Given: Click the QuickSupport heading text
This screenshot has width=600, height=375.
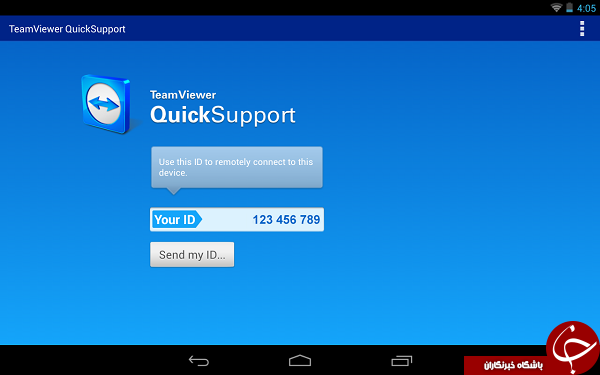Looking at the screenshot, I should click(x=223, y=115).
